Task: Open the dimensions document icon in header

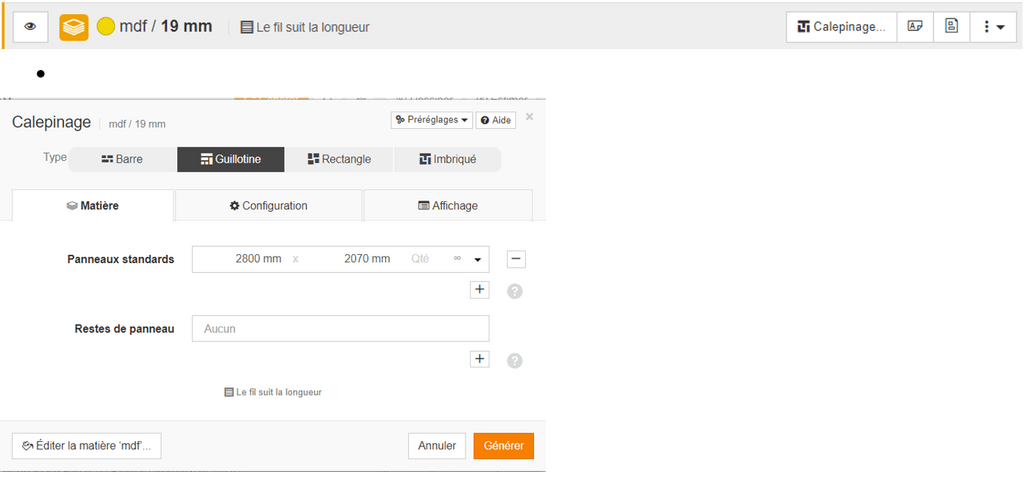Action: click(x=951, y=27)
